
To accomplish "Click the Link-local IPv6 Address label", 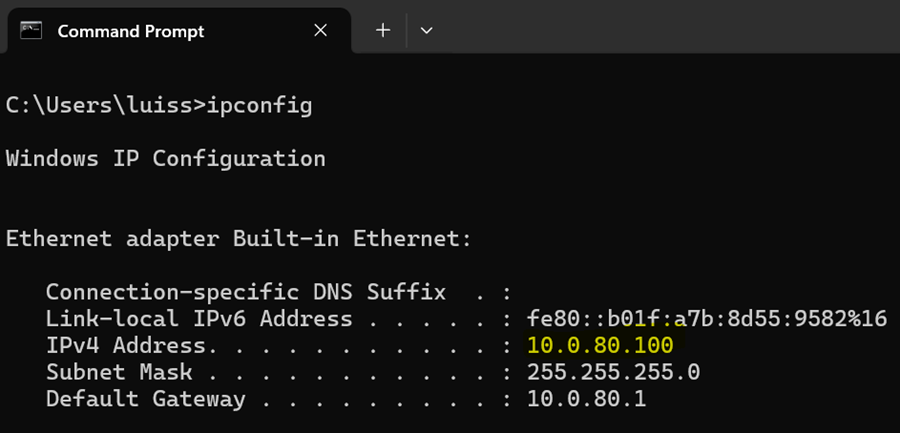I will (x=199, y=319).
